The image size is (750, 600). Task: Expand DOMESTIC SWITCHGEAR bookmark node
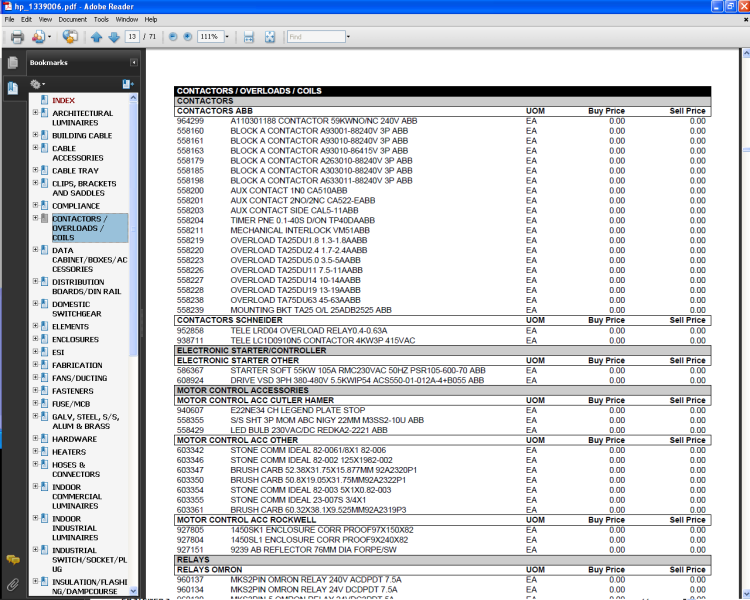[35, 303]
